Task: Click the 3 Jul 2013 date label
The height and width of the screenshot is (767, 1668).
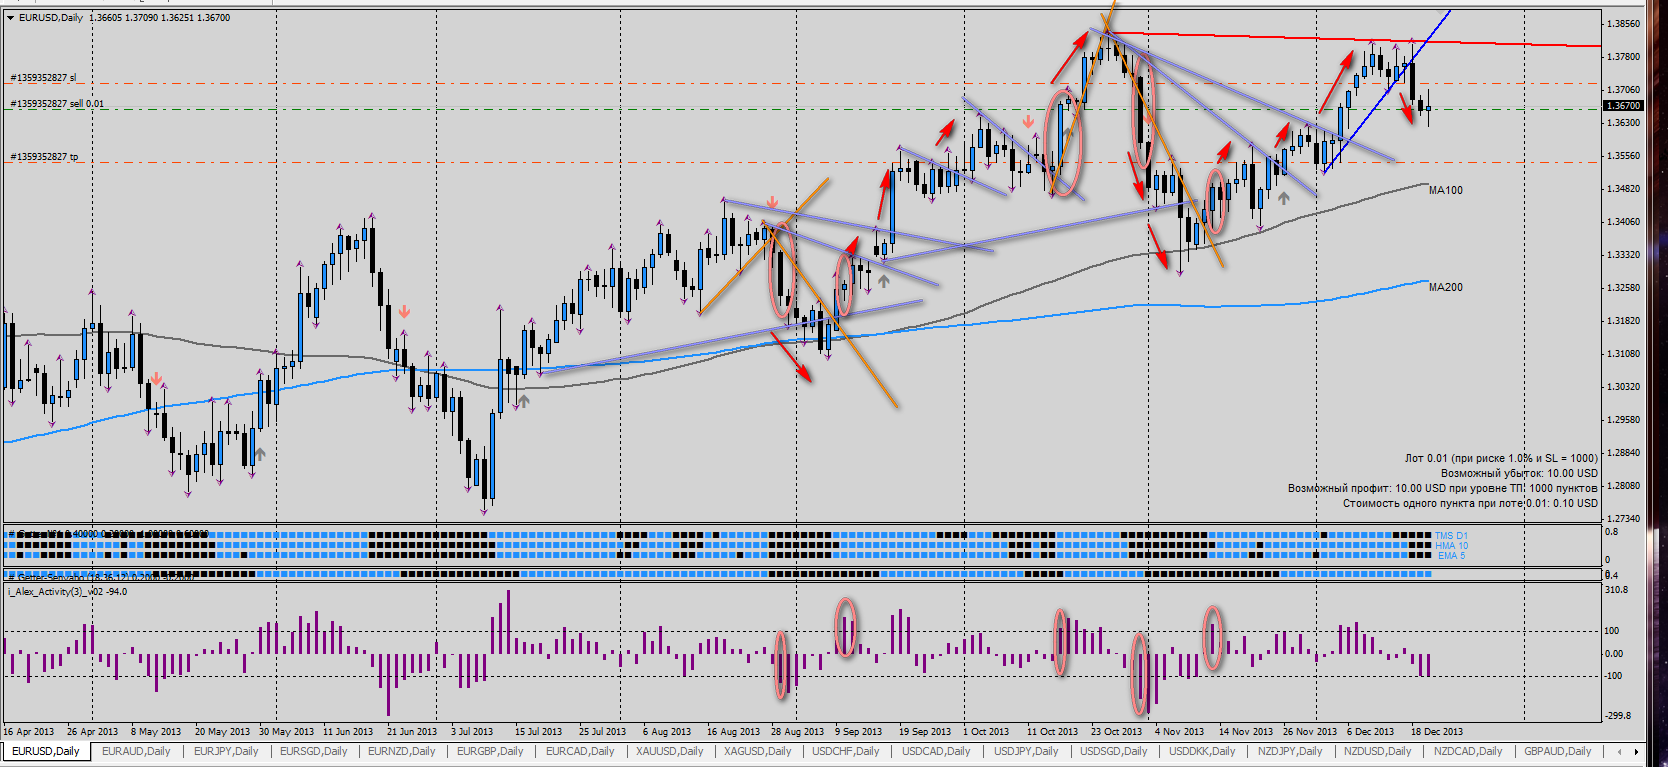Action: tap(472, 732)
